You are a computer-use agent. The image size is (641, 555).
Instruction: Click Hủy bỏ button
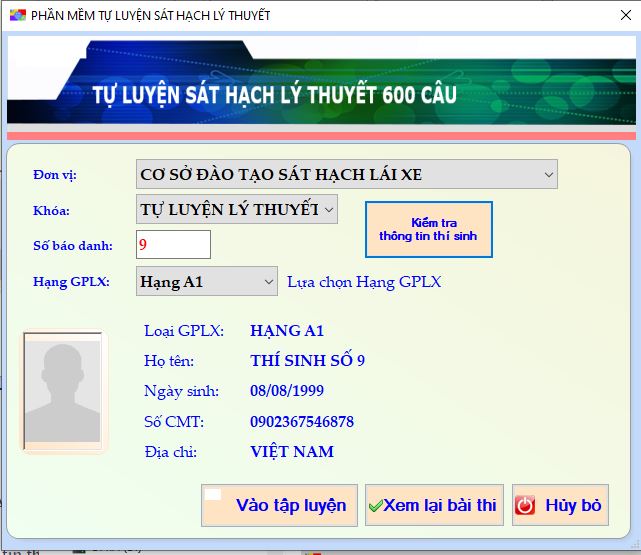pyautogui.click(x=560, y=506)
